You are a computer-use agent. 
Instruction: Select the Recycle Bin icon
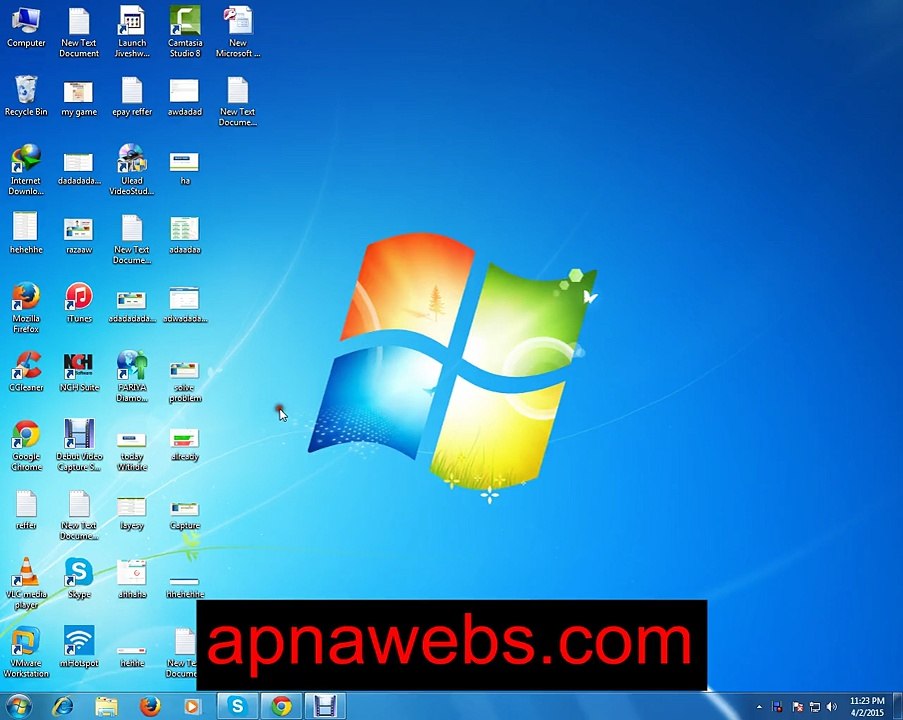click(26, 96)
